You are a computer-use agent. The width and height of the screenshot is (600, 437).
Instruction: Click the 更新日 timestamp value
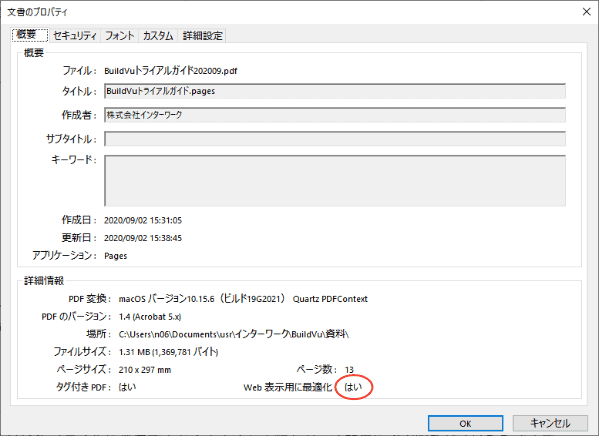pos(150,238)
